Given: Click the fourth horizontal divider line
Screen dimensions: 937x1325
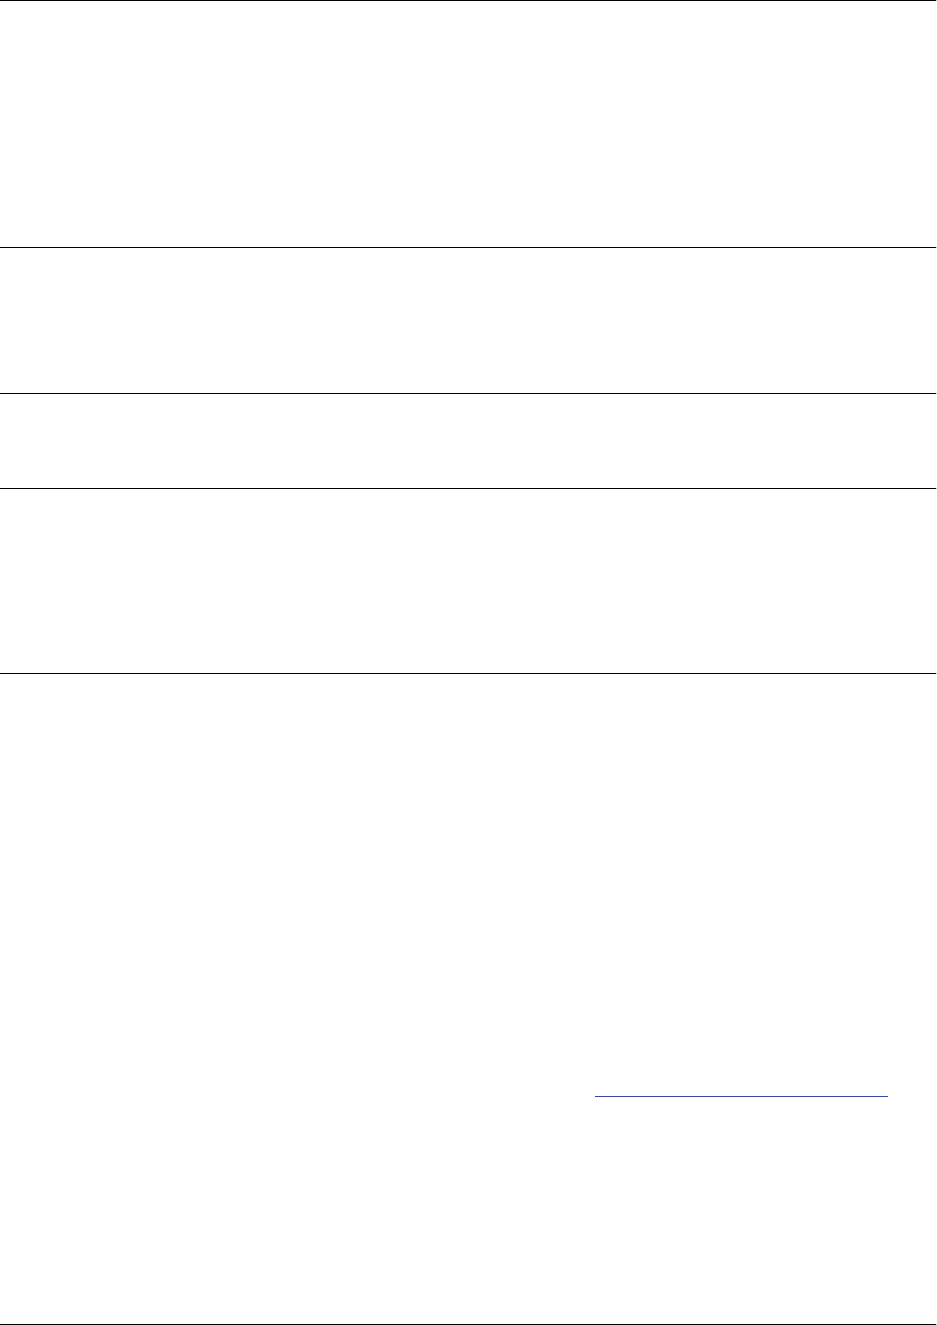Looking at the screenshot, I should [468, 488].
